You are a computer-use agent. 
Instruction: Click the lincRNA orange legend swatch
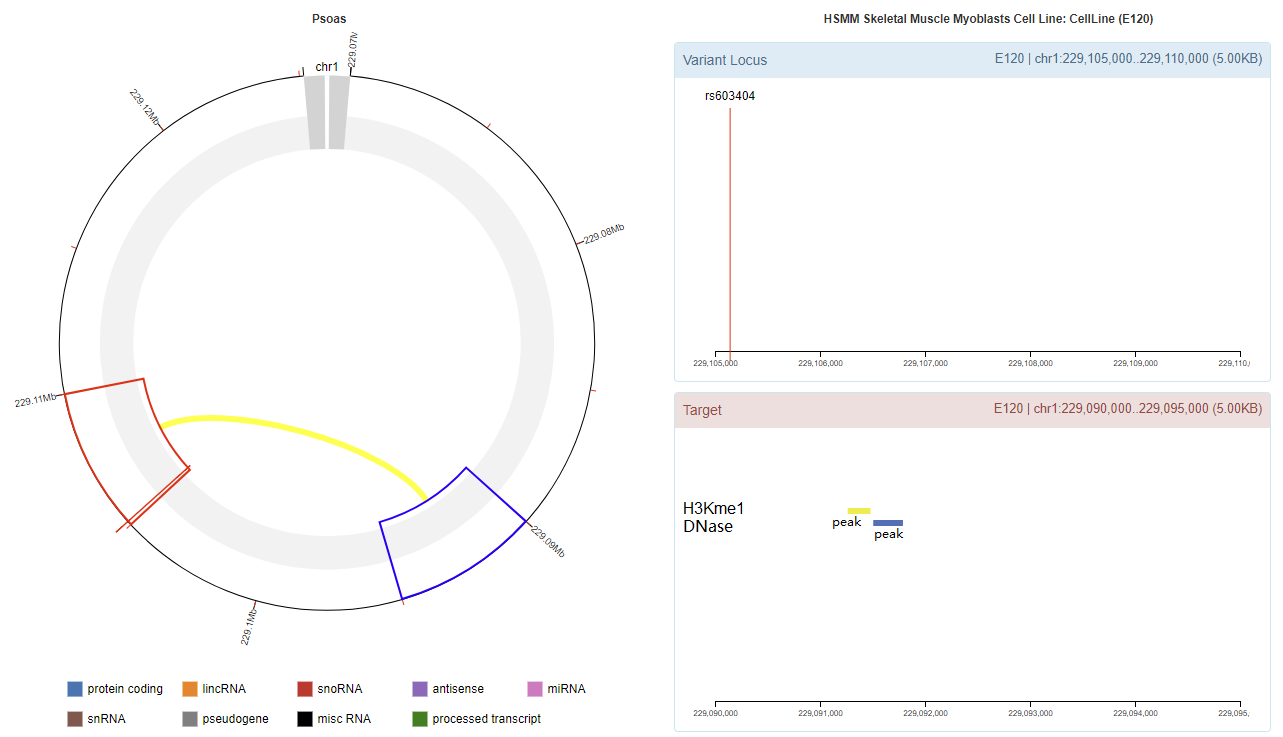[190, 689]
